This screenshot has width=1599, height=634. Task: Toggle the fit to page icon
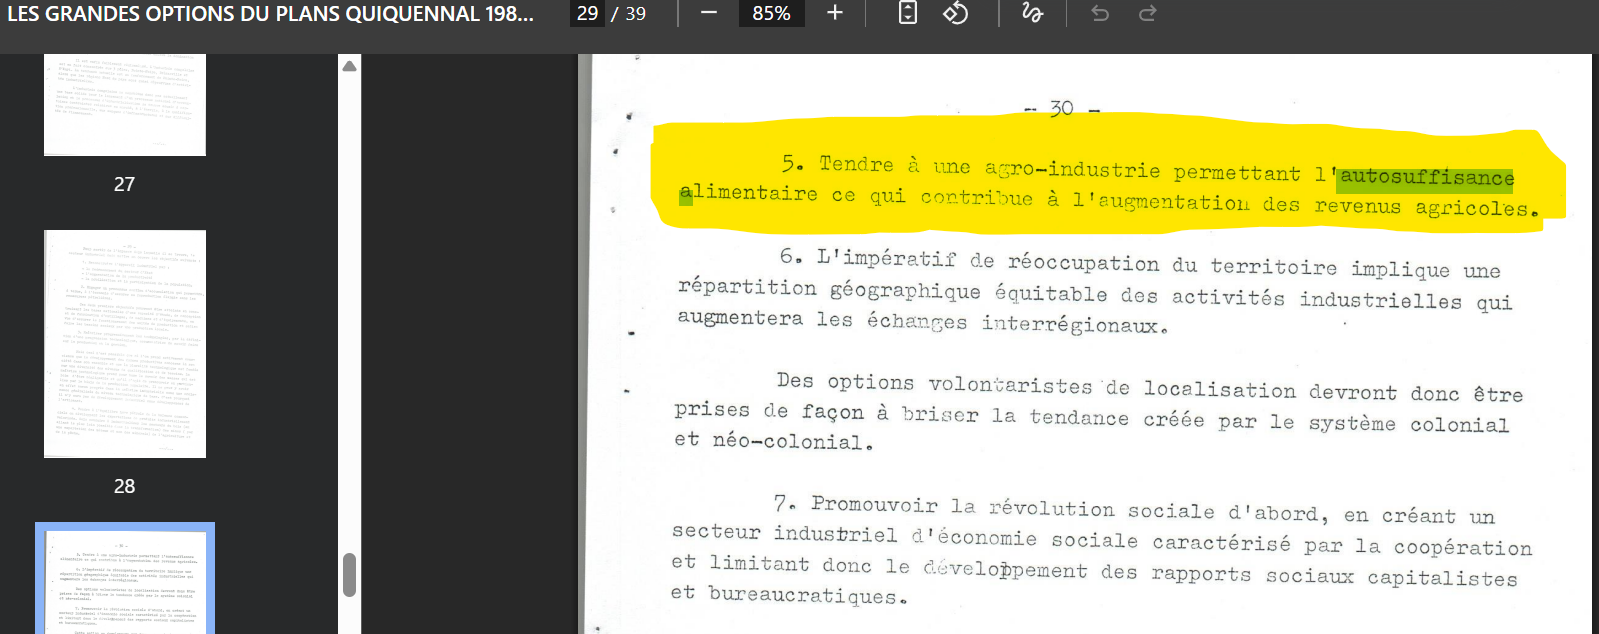[x=907, y=13]
